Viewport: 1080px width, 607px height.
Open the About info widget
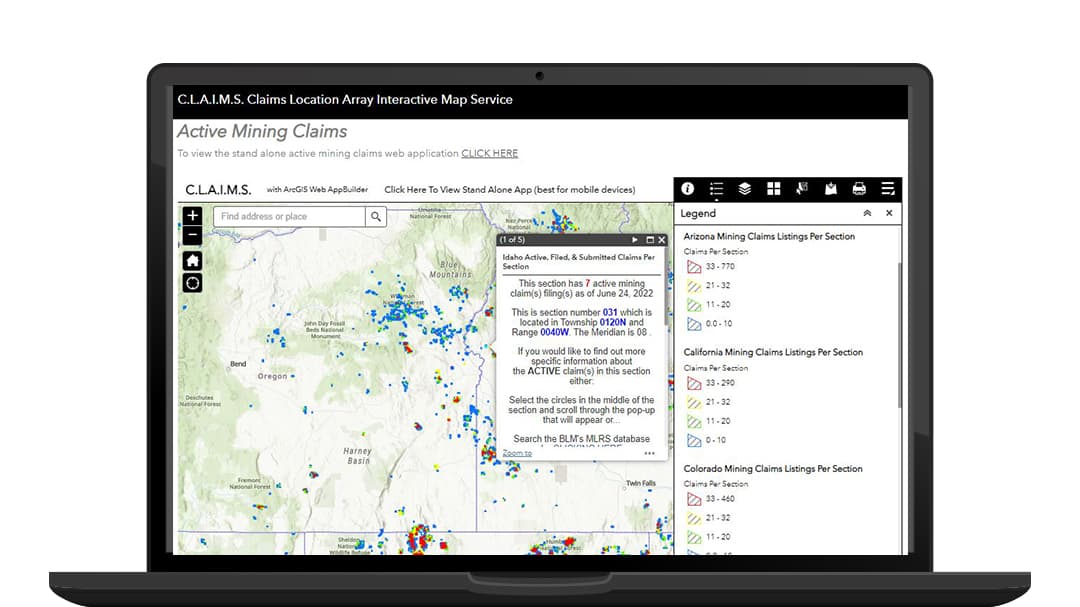(x=688, y=189)
